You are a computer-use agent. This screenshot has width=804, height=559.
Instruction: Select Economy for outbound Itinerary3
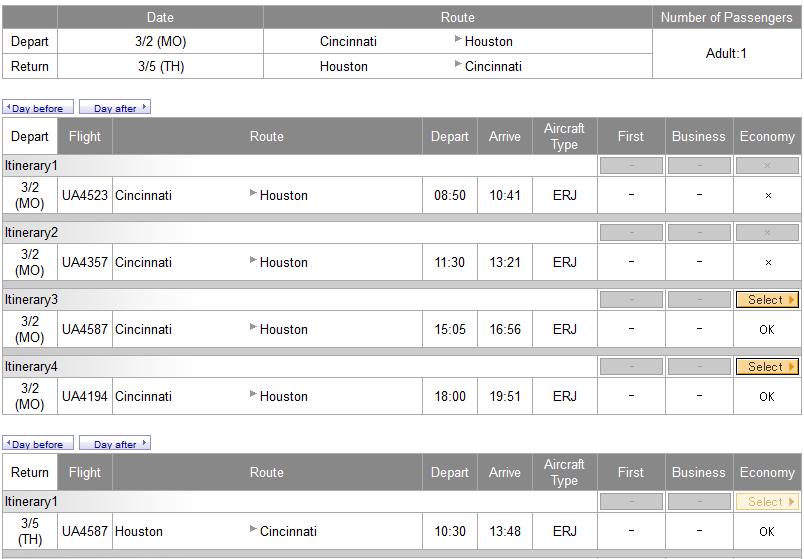click(x=767, y=299)
